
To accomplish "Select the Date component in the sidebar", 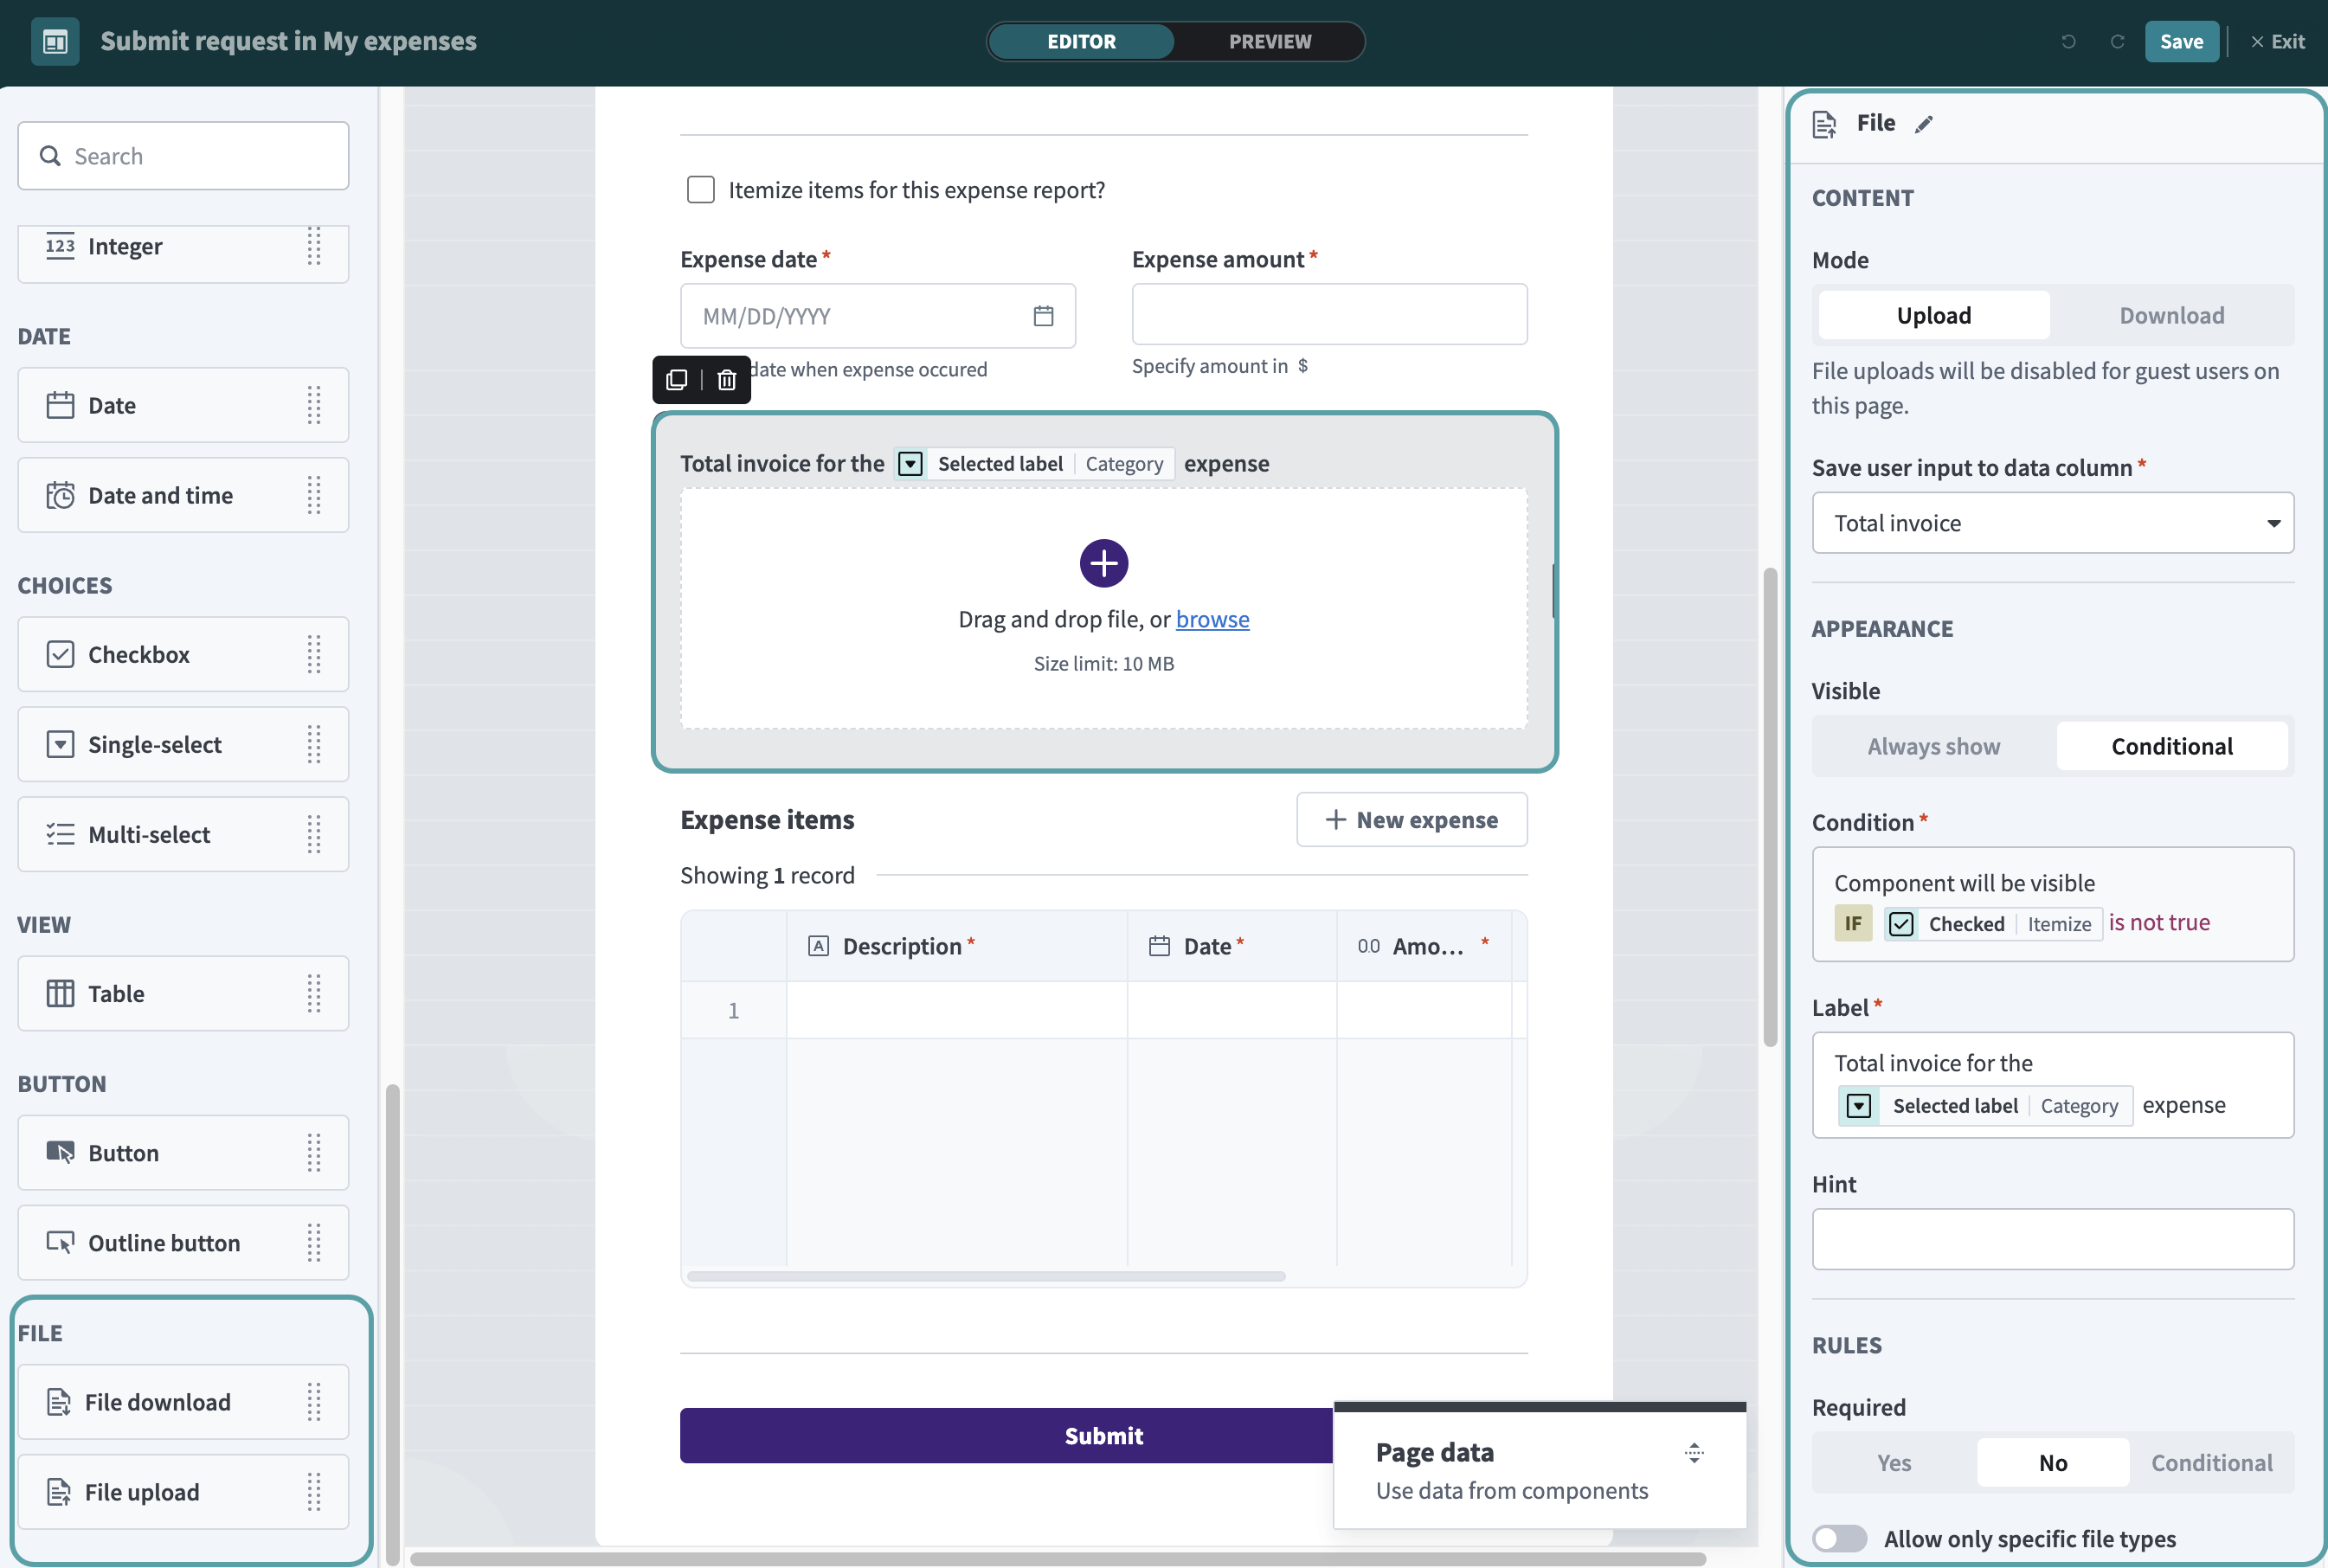I will (183, 405).
